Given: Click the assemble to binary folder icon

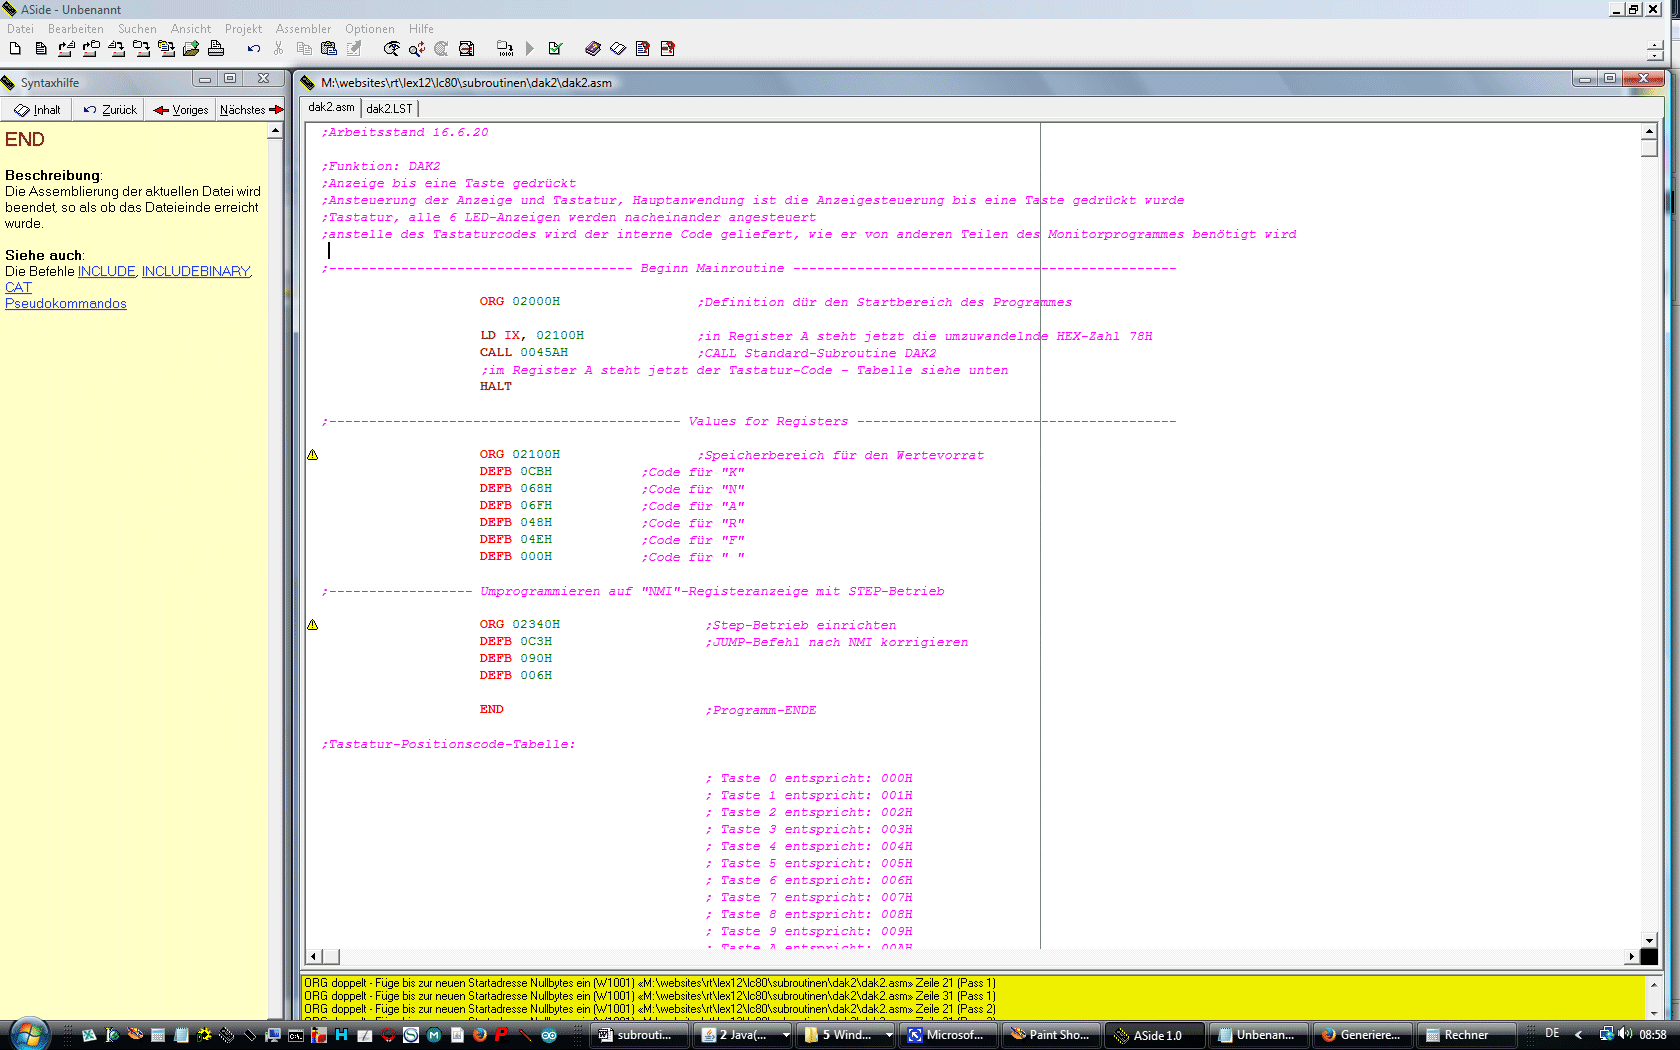Looking at the screenshot, I should point(505,48).
